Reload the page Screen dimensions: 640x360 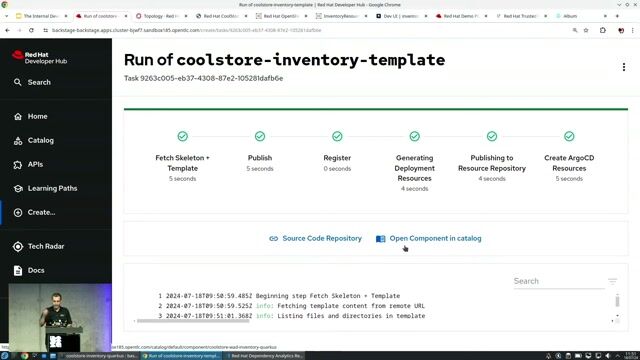click(x=31, y=30)
